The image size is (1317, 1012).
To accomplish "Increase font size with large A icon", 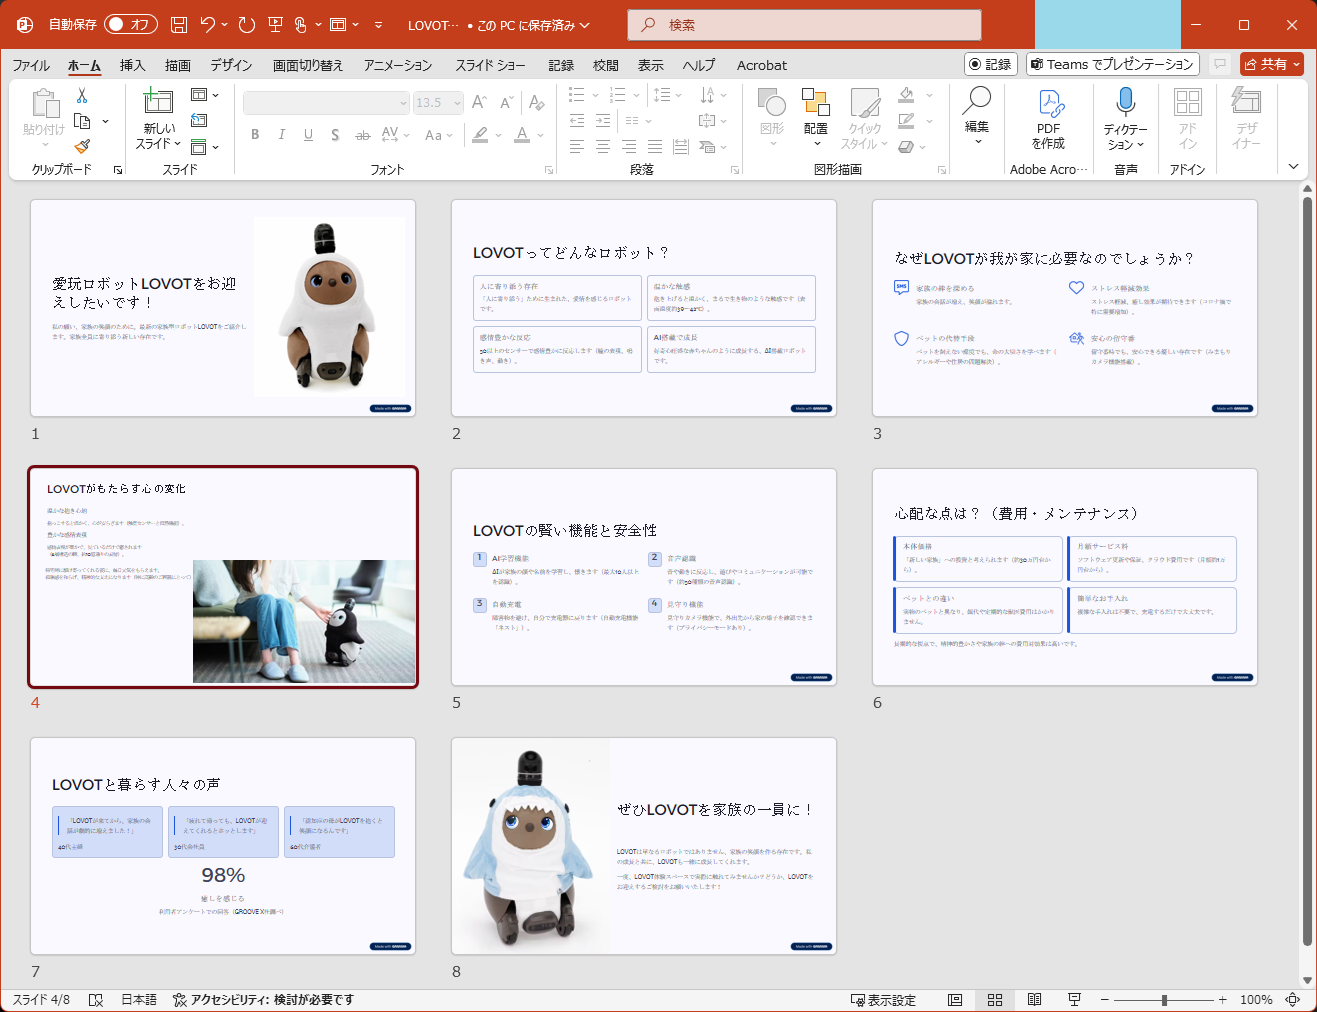I will [x=479, y=102].
